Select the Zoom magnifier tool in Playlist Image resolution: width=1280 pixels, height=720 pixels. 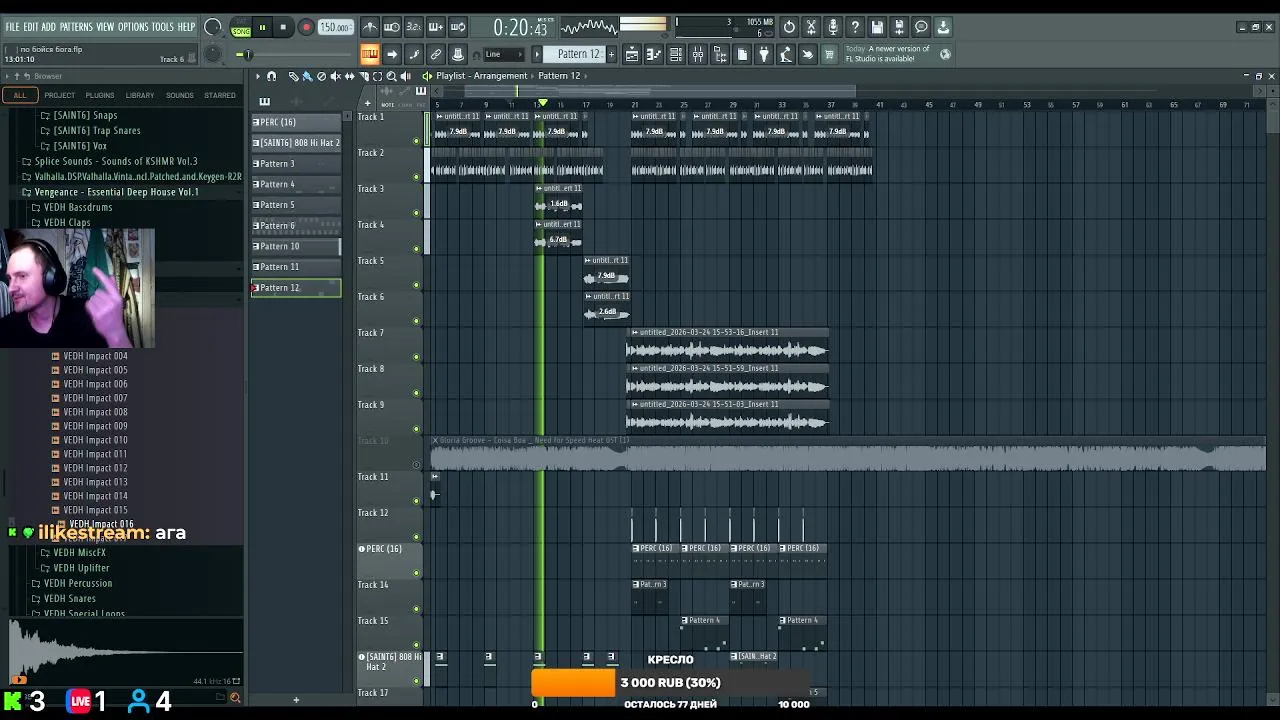click(x=391, y=76)
